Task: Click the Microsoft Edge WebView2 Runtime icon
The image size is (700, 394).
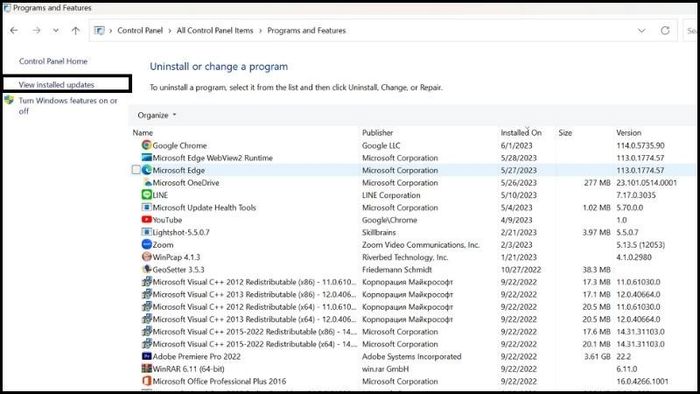Action: [146, 158]
